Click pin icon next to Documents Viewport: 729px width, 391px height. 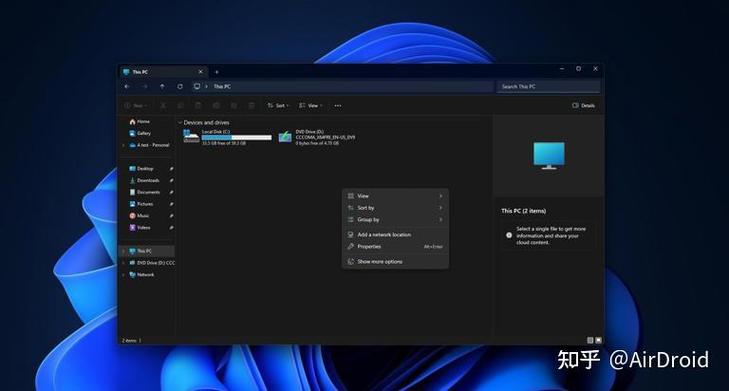171,192
